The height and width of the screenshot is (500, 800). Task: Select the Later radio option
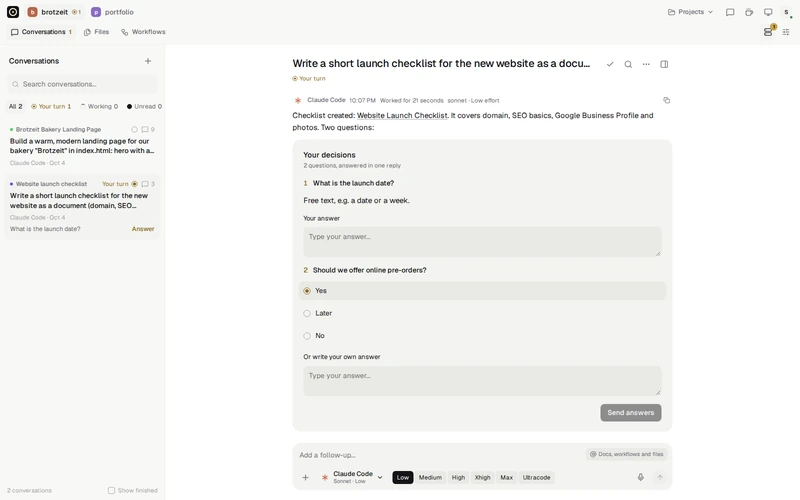pyautogui.click(x=482, y=313)
